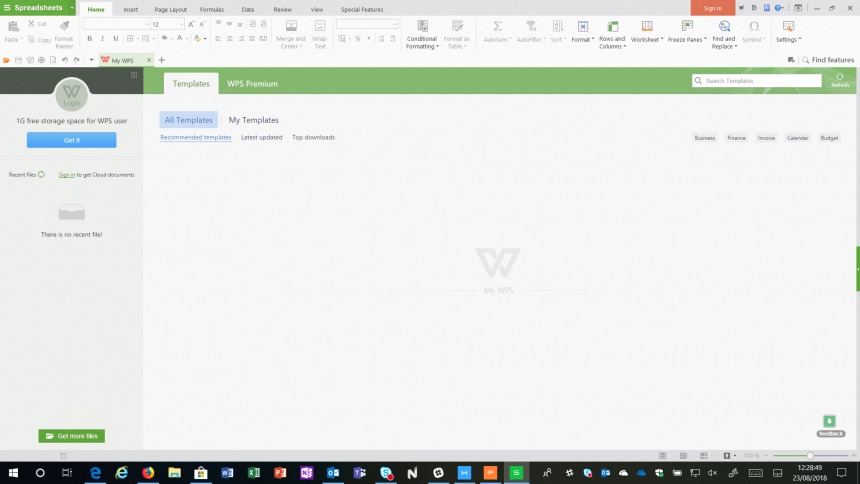860x484 pixels.
Task: Select the My Templates tab
Action: point(253,120)
